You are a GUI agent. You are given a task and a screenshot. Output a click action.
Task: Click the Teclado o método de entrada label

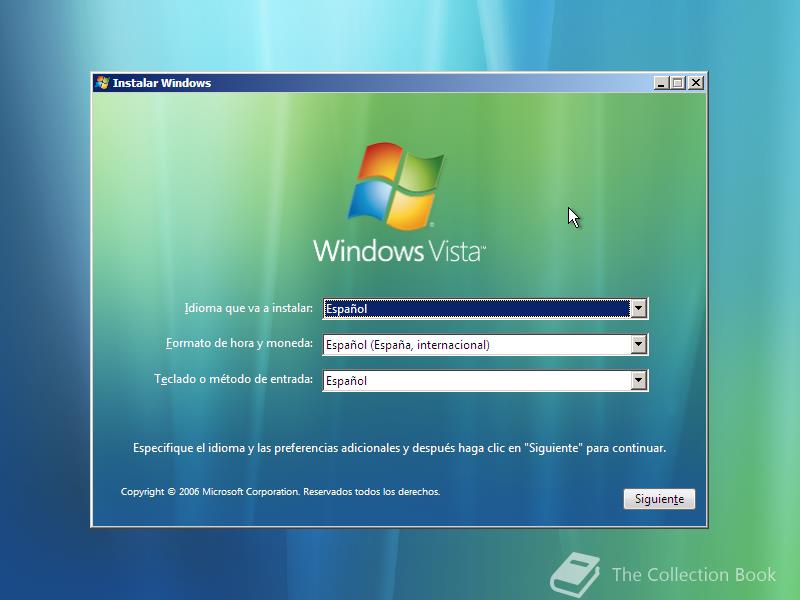click(x=234, y=379)
